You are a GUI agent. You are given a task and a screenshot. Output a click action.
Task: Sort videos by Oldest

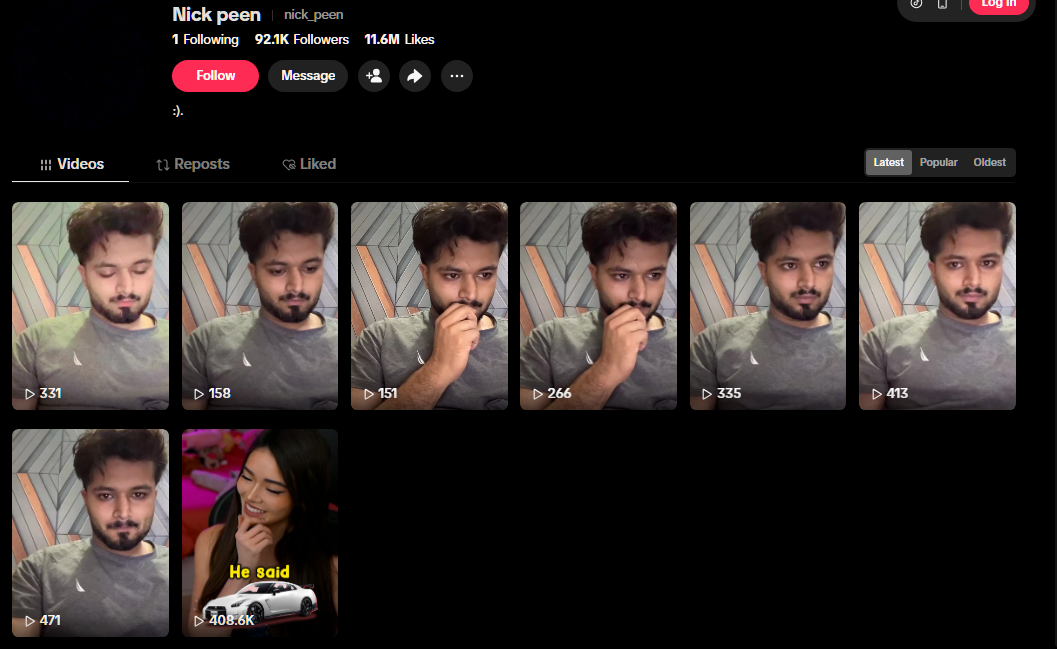coord(989,162)
